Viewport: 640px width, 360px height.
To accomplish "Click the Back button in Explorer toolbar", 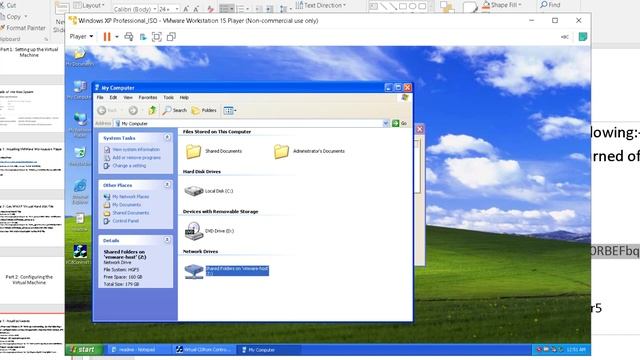I will [107, 110].
